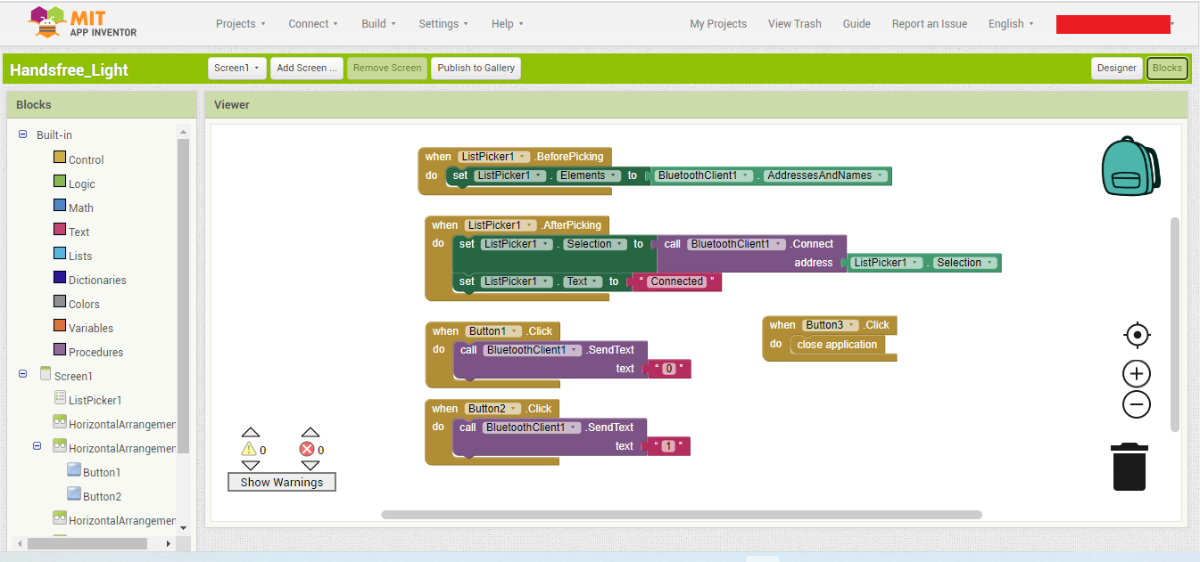
Task: Open Button3 dropdown in Click event block
Action: coord(831,325)
